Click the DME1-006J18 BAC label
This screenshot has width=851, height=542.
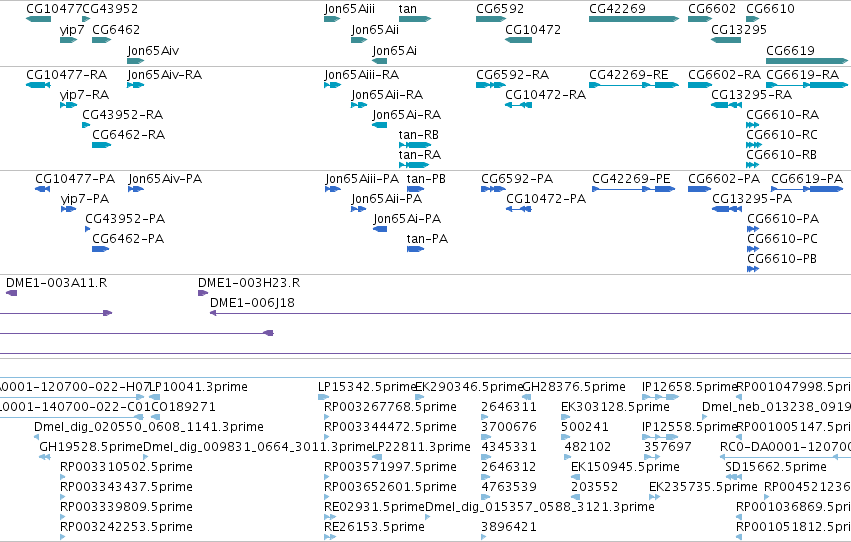[x=252, y=303]
